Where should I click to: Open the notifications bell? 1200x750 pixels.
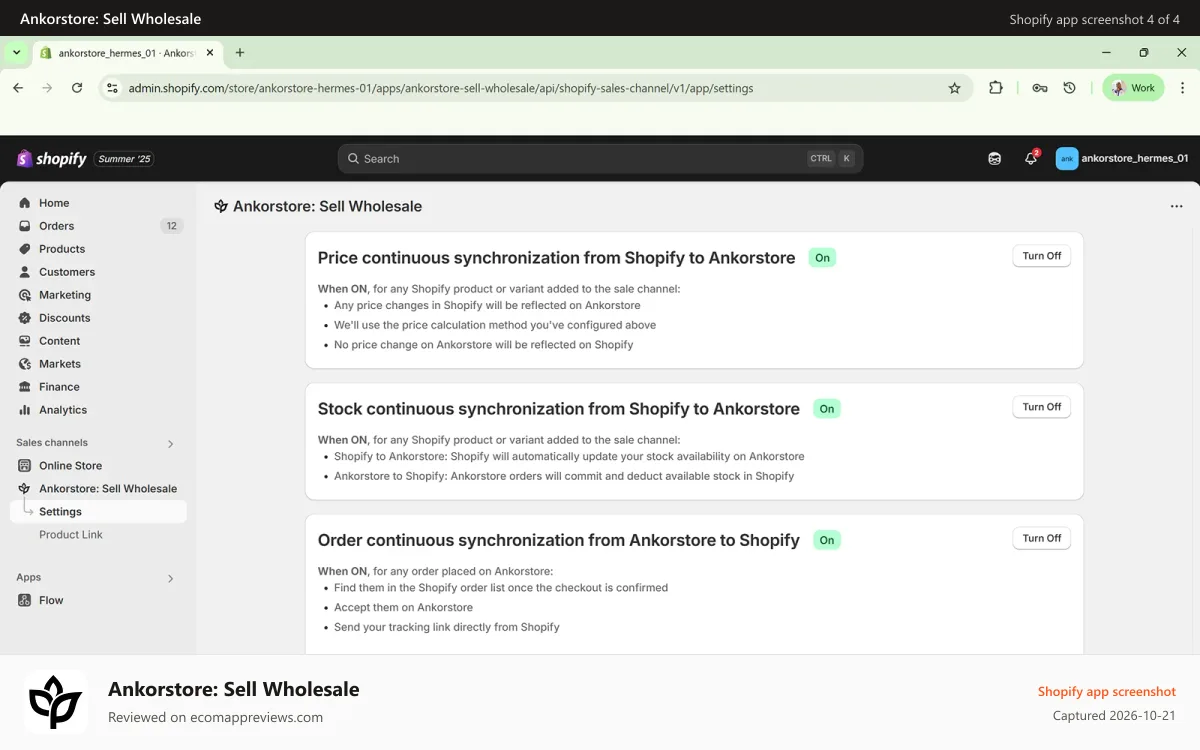tap(1031, 158)
